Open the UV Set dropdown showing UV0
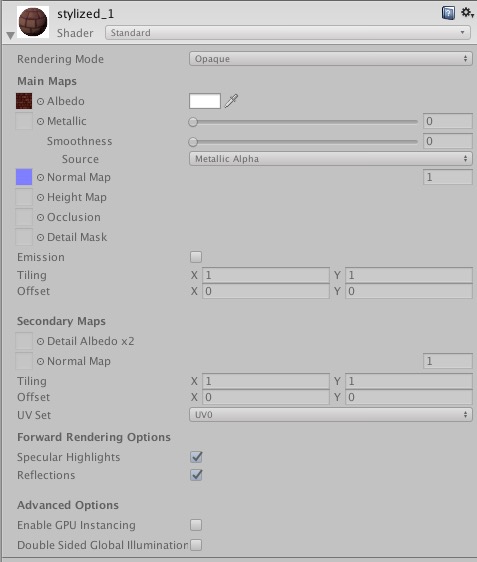This screenshot has width=477, height=562. (x=330, y=415)
